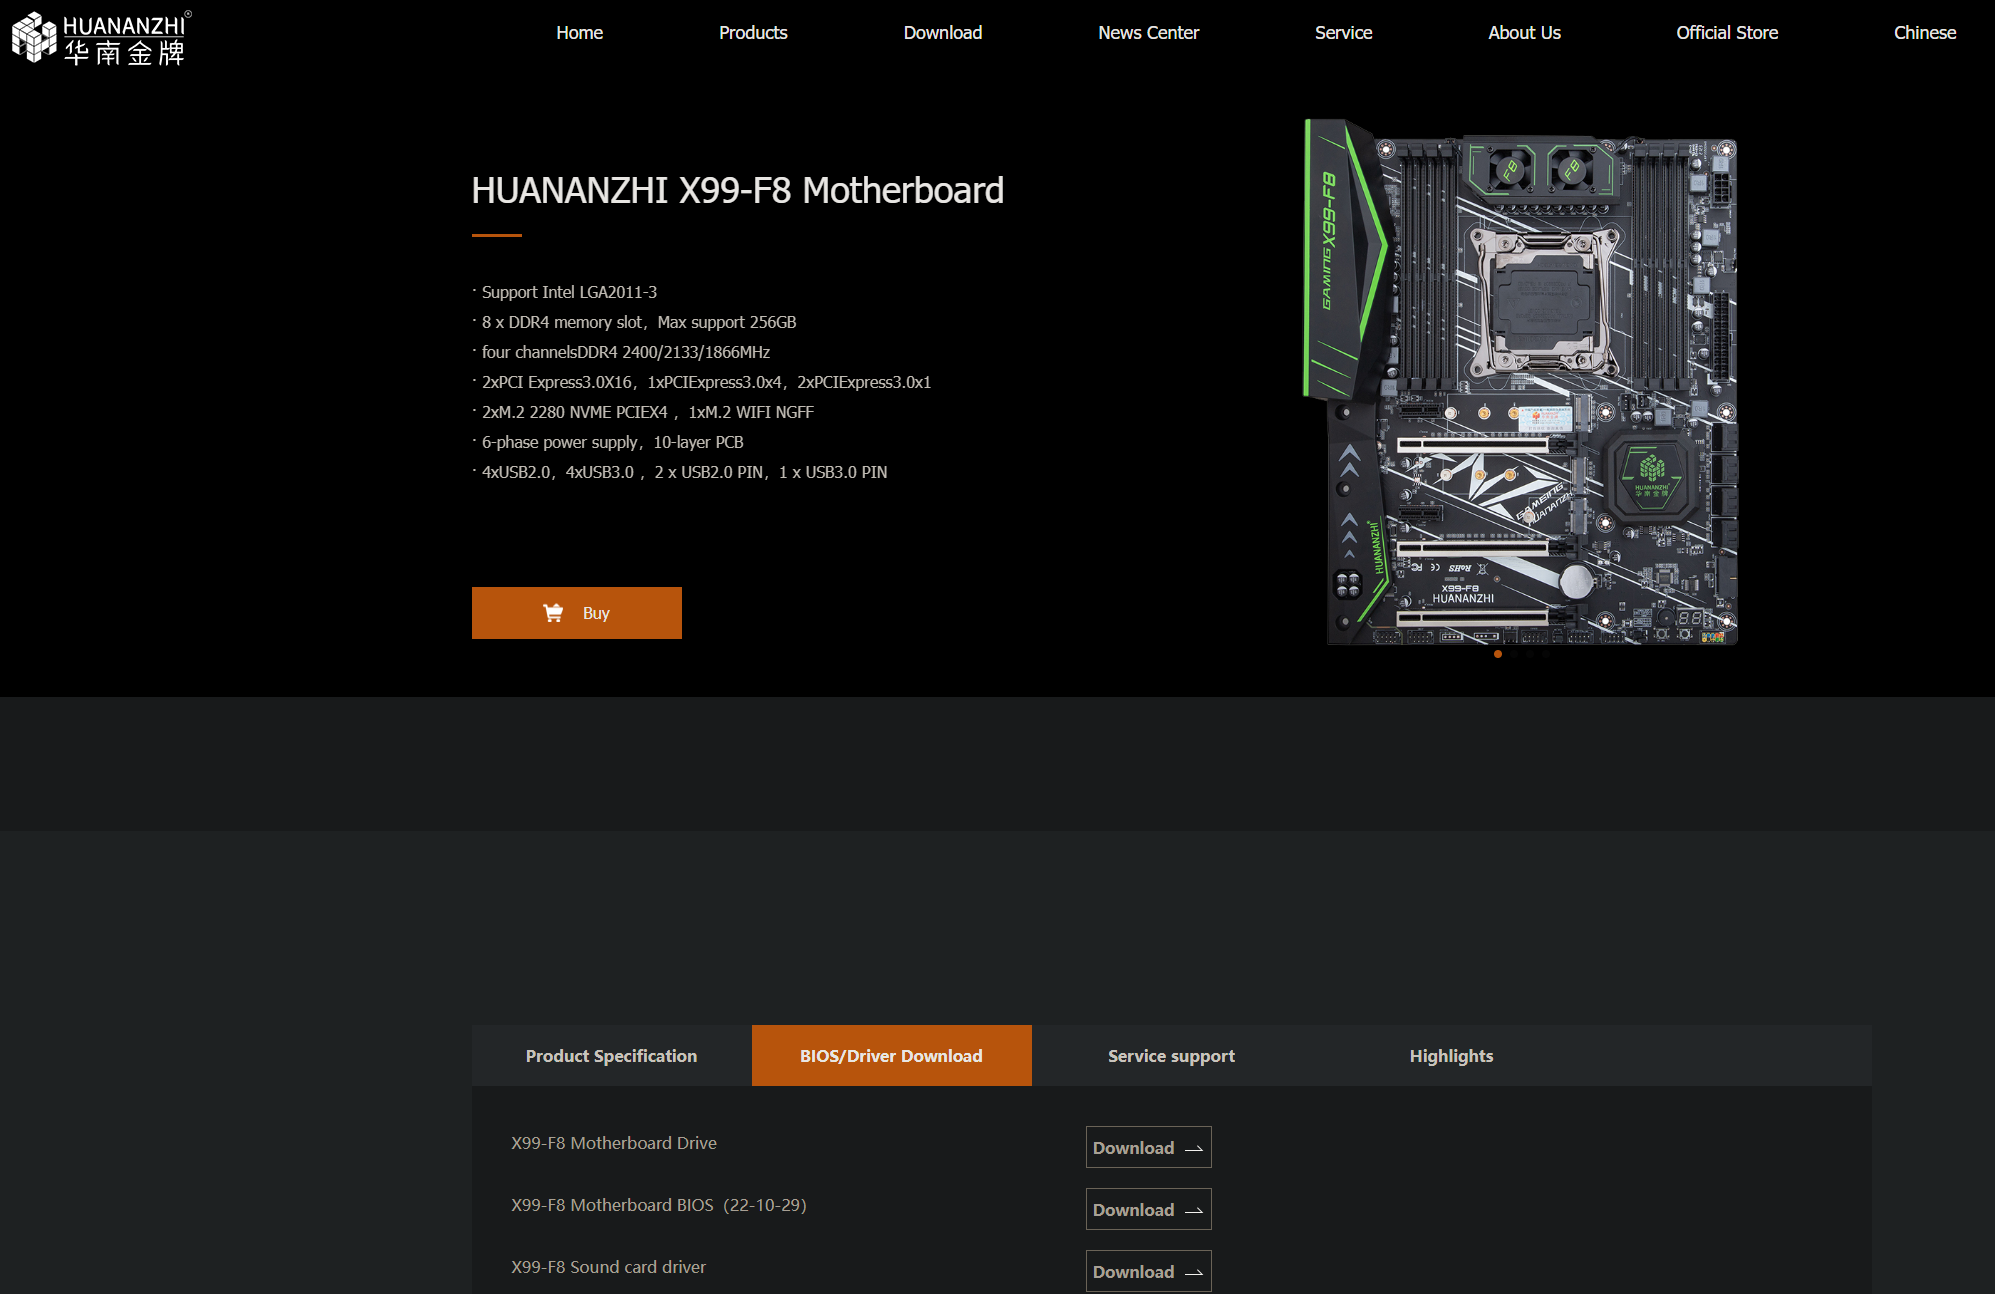Go to News Center page
The width and height of the screenshot is (1995, 1294).
coord(1148,33)
